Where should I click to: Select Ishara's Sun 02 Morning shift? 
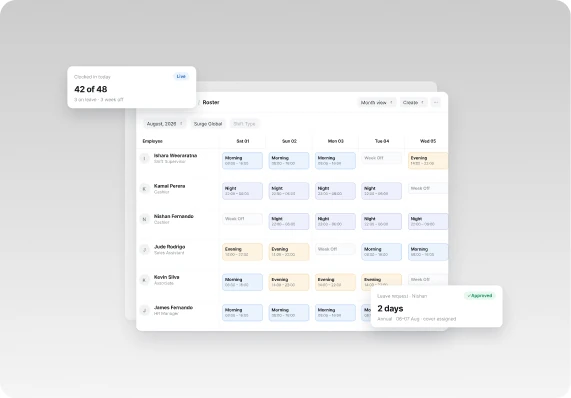pyautogui.click(x=289, y=161)
